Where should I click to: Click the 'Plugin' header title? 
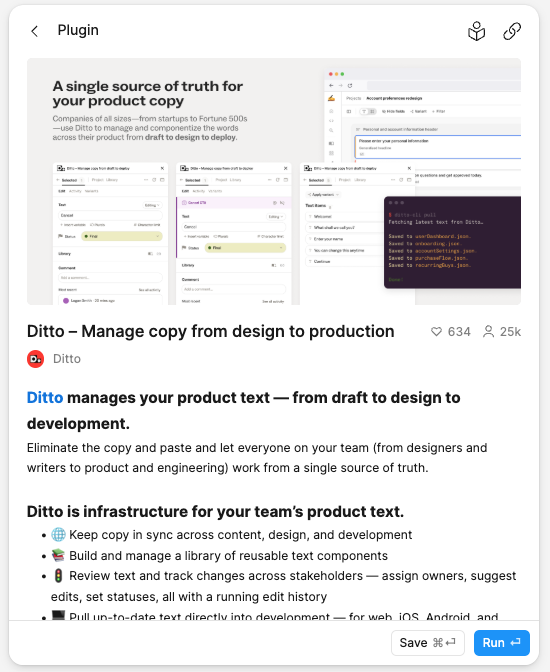coord(78,30)
